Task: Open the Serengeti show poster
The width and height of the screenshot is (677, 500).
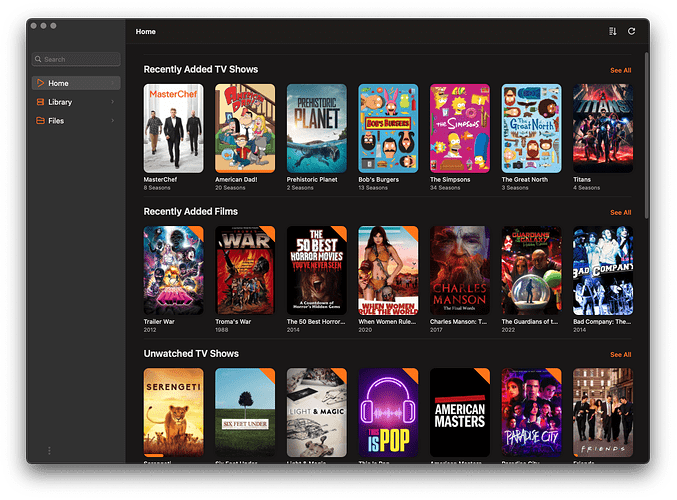Action: (174, 412)
